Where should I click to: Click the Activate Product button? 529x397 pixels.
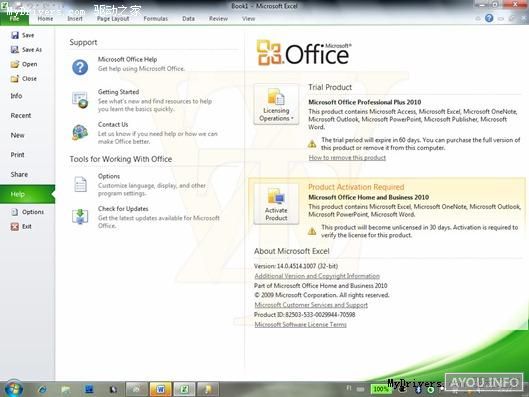[276, 204]
